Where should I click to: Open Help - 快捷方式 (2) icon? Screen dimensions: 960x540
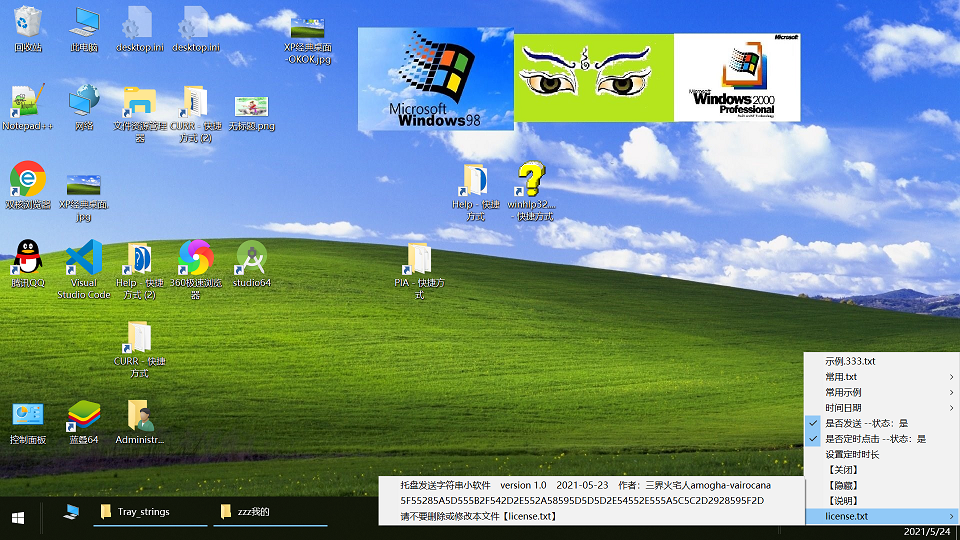[x=140, y=269]
